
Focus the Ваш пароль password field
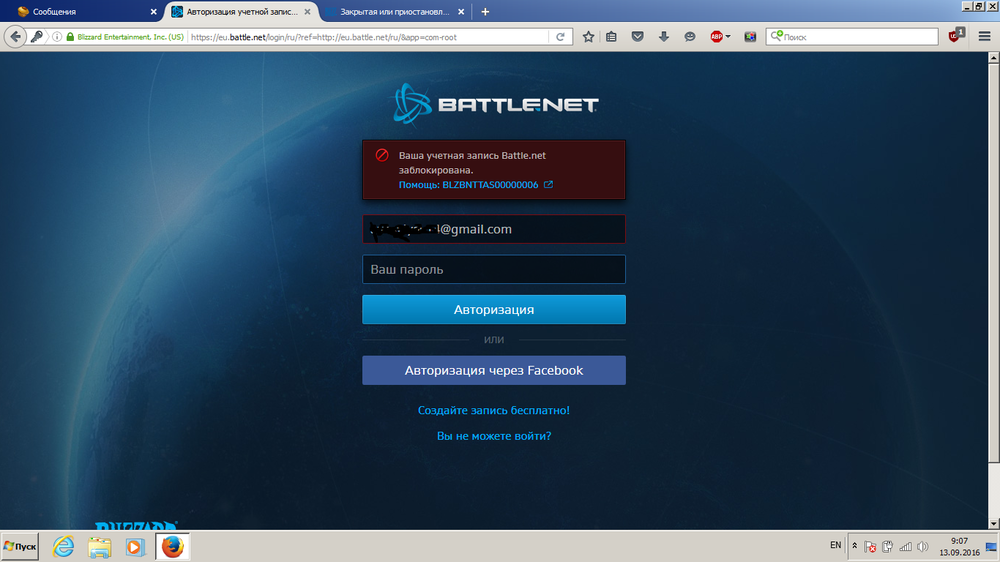point(494,269)
